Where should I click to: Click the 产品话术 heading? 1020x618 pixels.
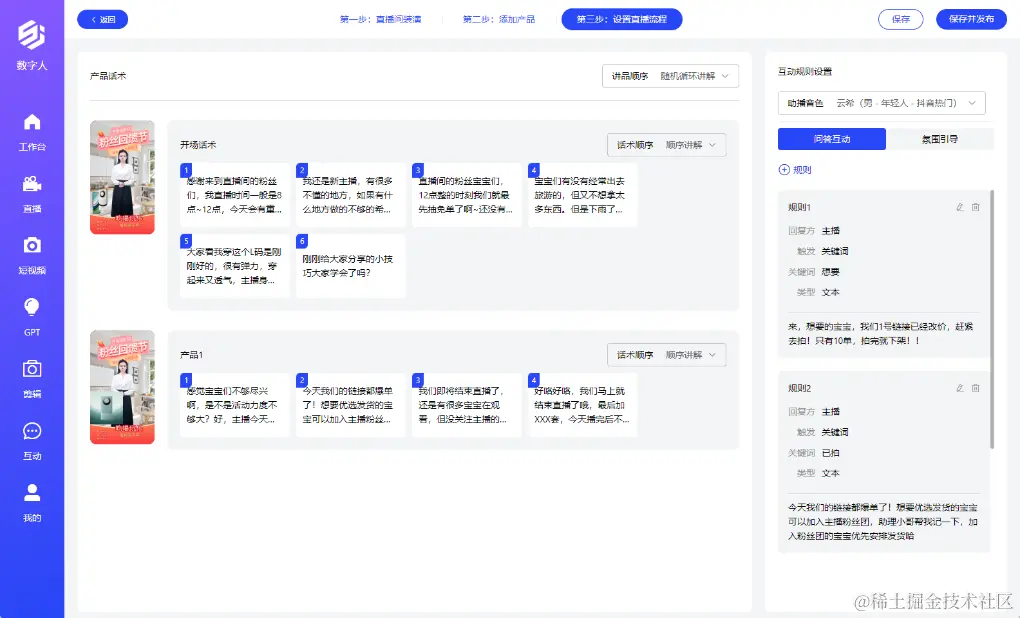(108, 76)
